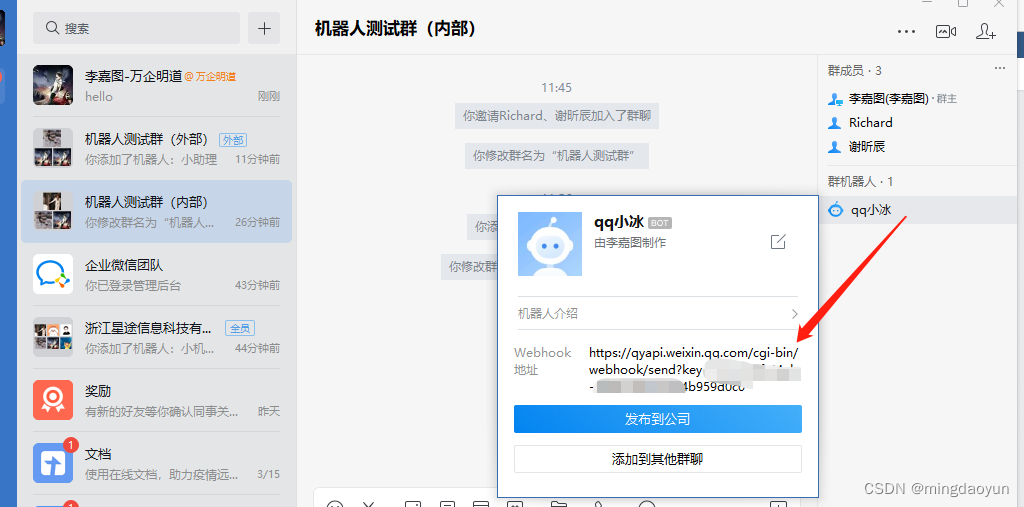Open chat with 李嘉图-万企明道
The height and width of the screenshot is (507, 1024).
click(157, 86)
